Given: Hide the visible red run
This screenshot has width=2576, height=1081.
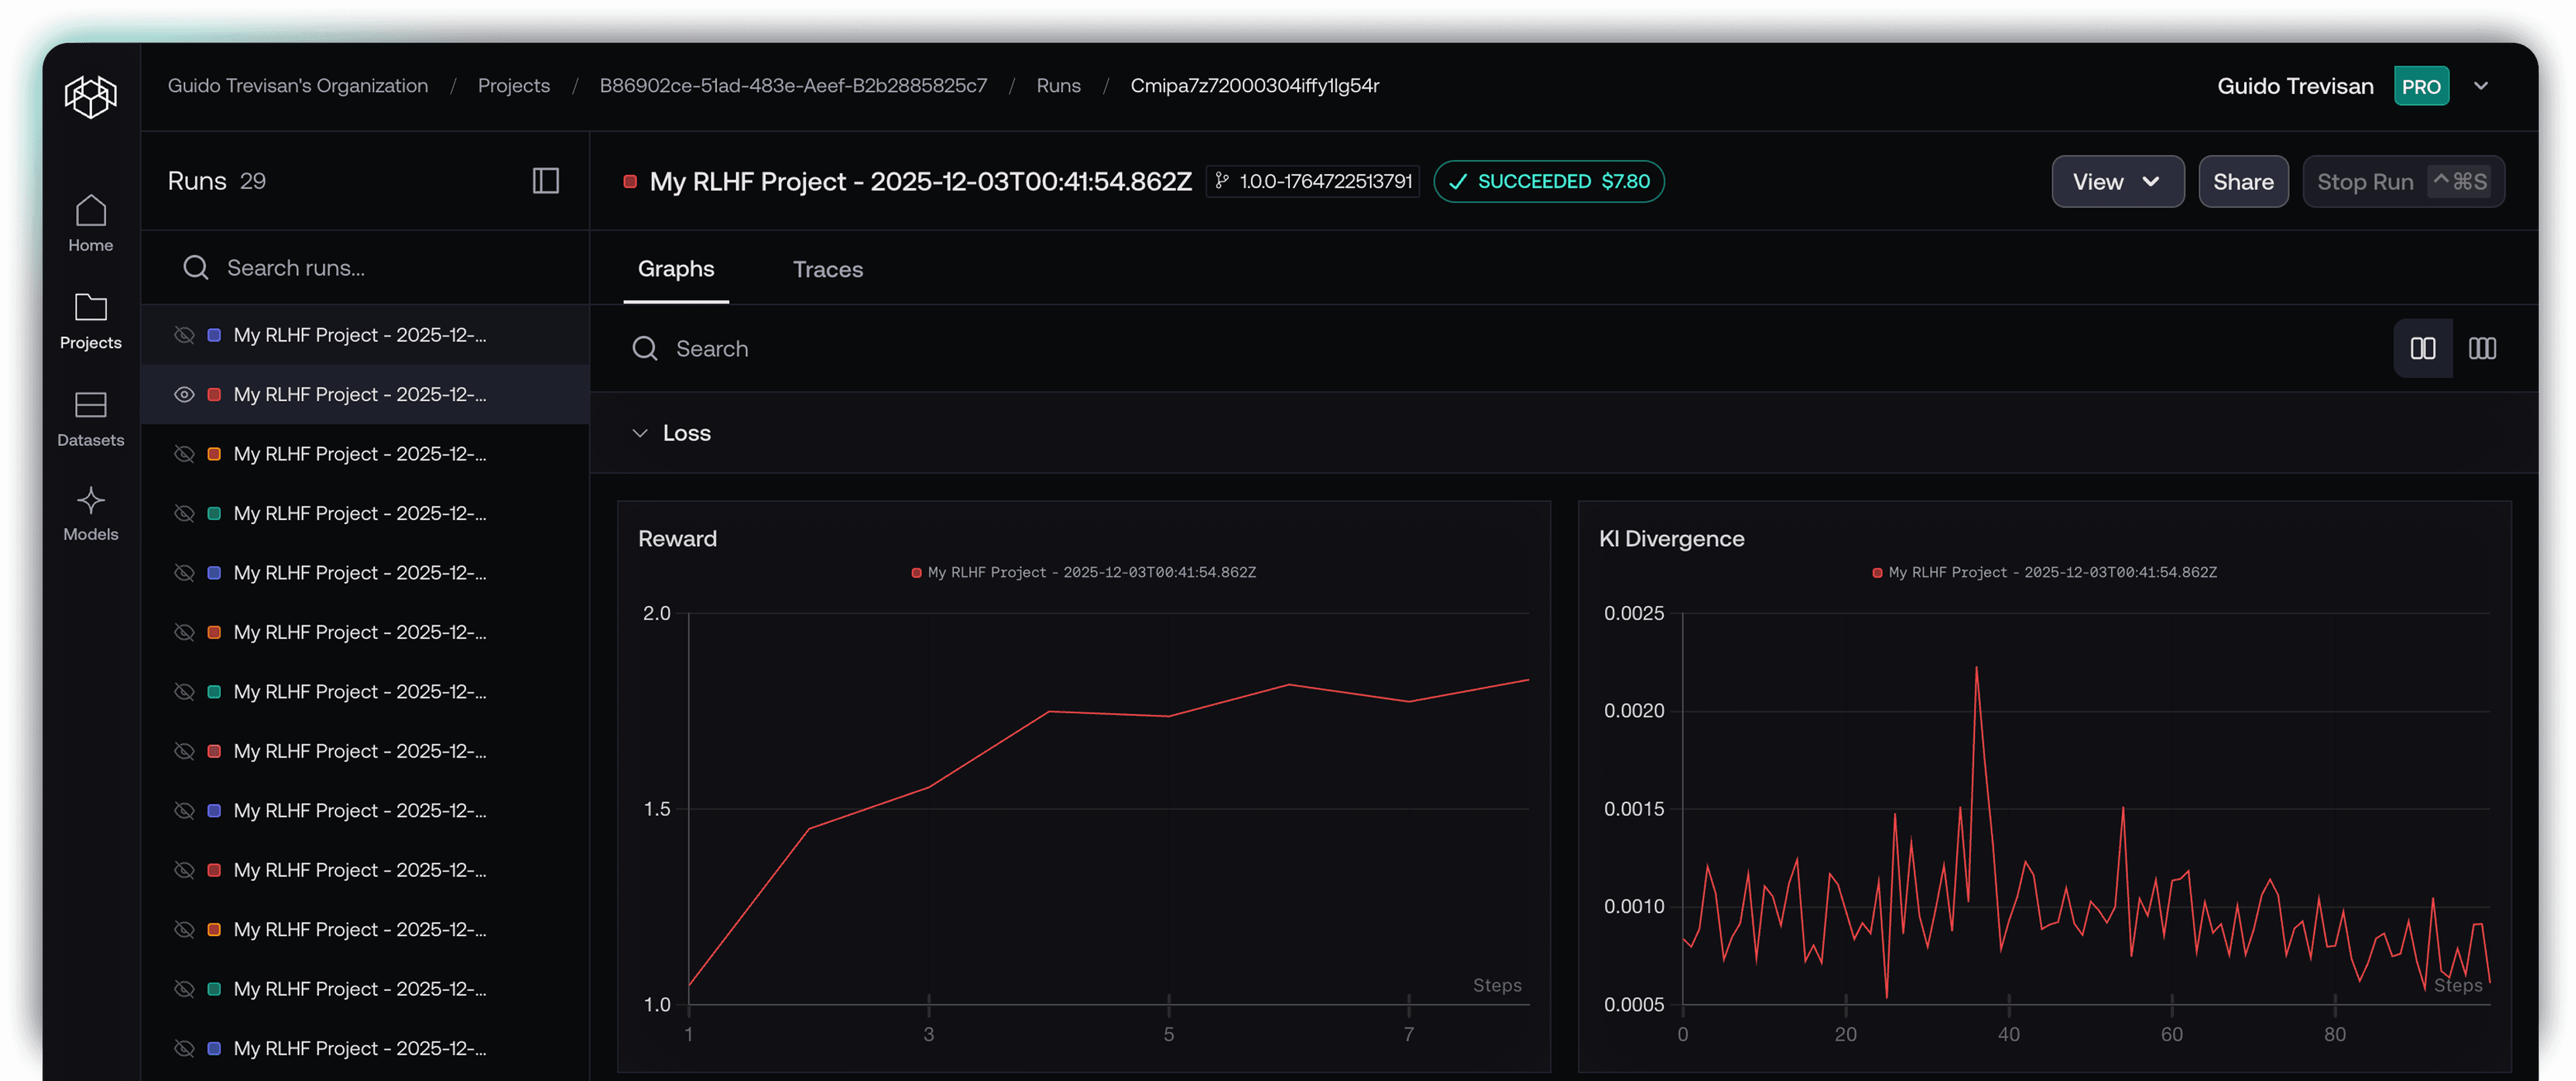Looking at the screenshot, I should [x=184, y=394].
